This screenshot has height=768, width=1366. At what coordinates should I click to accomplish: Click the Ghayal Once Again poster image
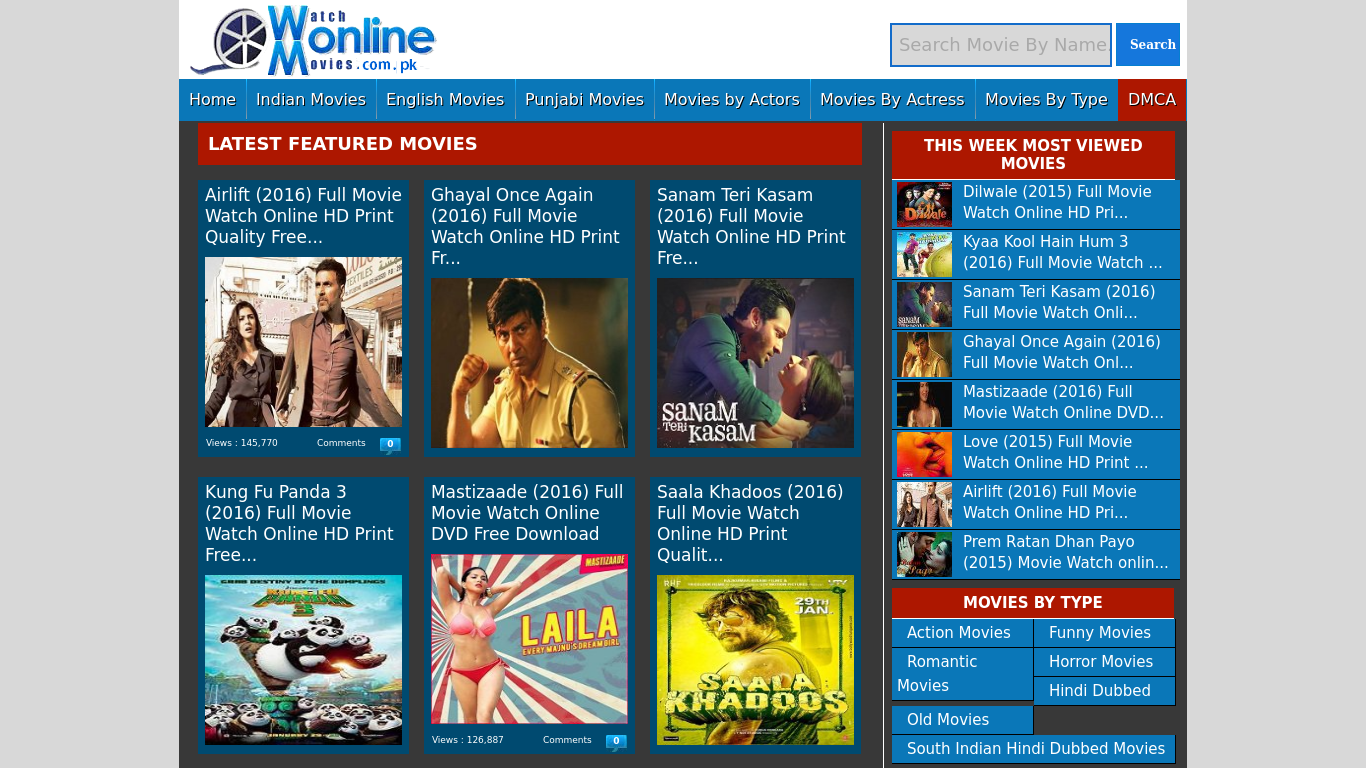(529, 363)
